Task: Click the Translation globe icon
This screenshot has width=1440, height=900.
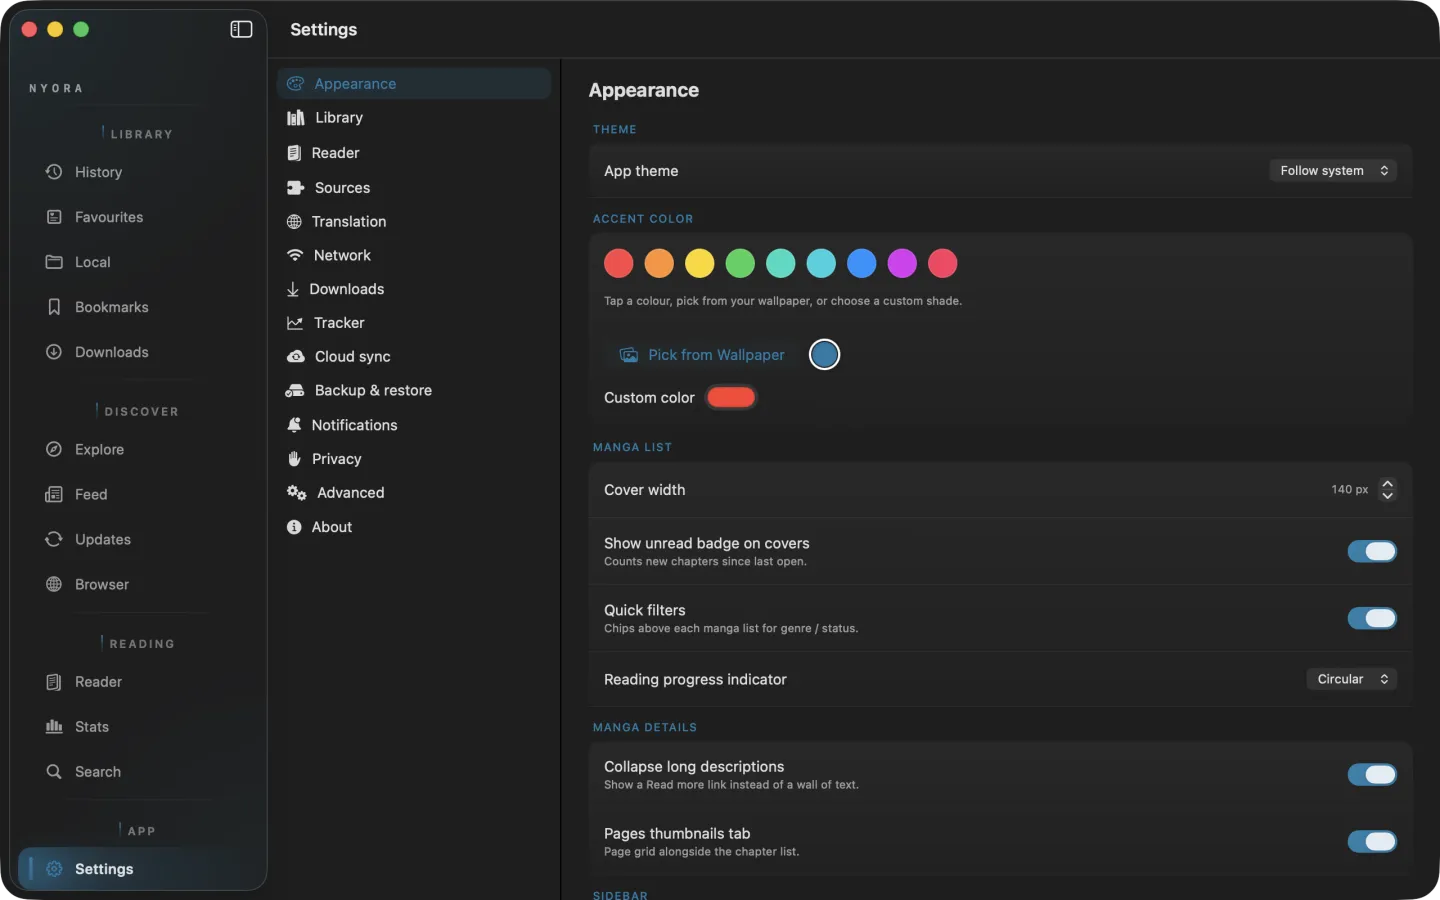Action: 294,222
